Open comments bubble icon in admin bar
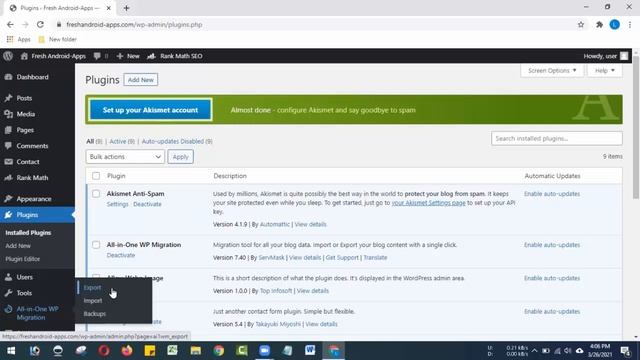640x360 pixels. point(97,56)
